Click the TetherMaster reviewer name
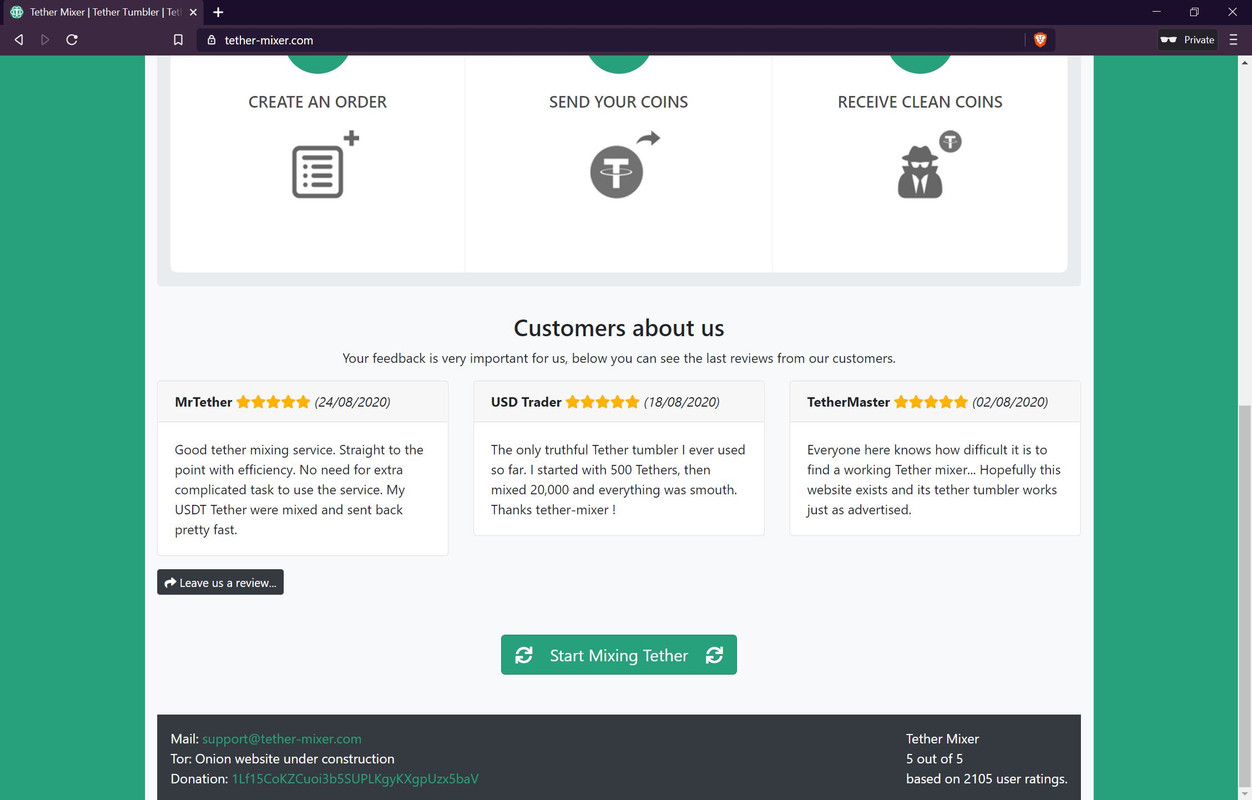The image size is (1252, 800). (848, 402)
